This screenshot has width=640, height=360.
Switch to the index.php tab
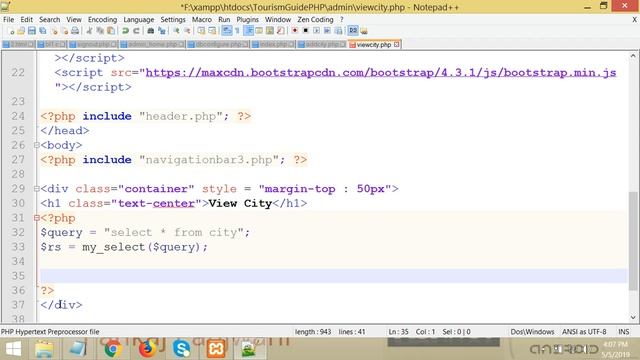pyautogui.click(x=273, y=44)
